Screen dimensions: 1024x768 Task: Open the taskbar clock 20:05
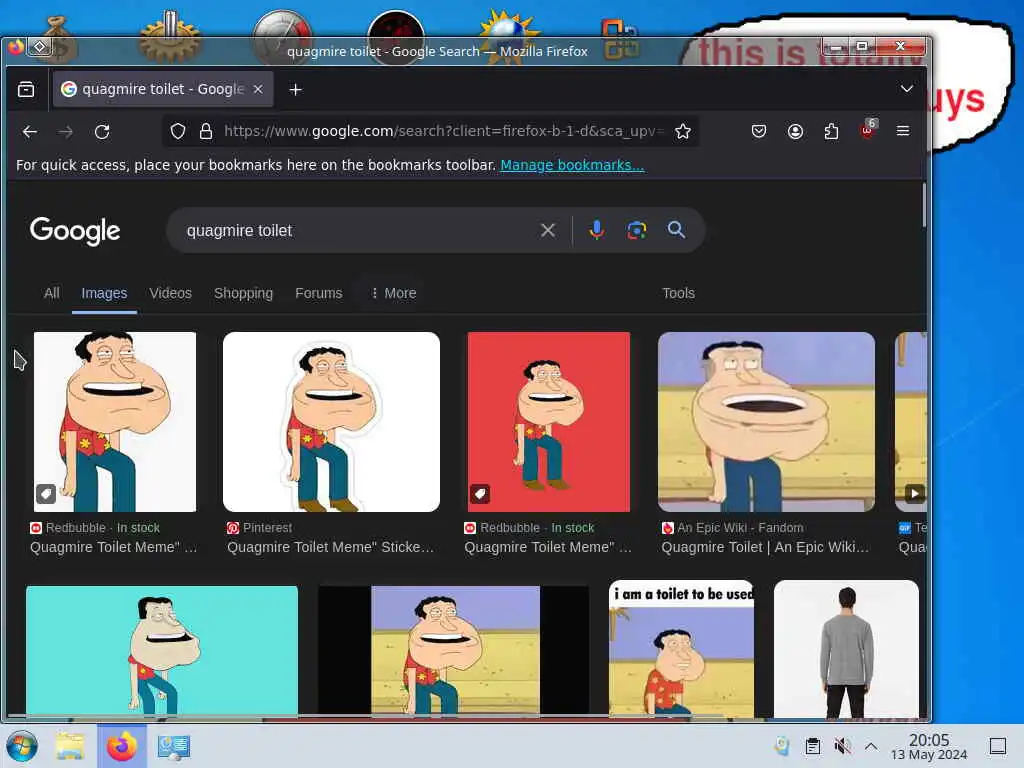pyautogui.click(x=929, y=746)
